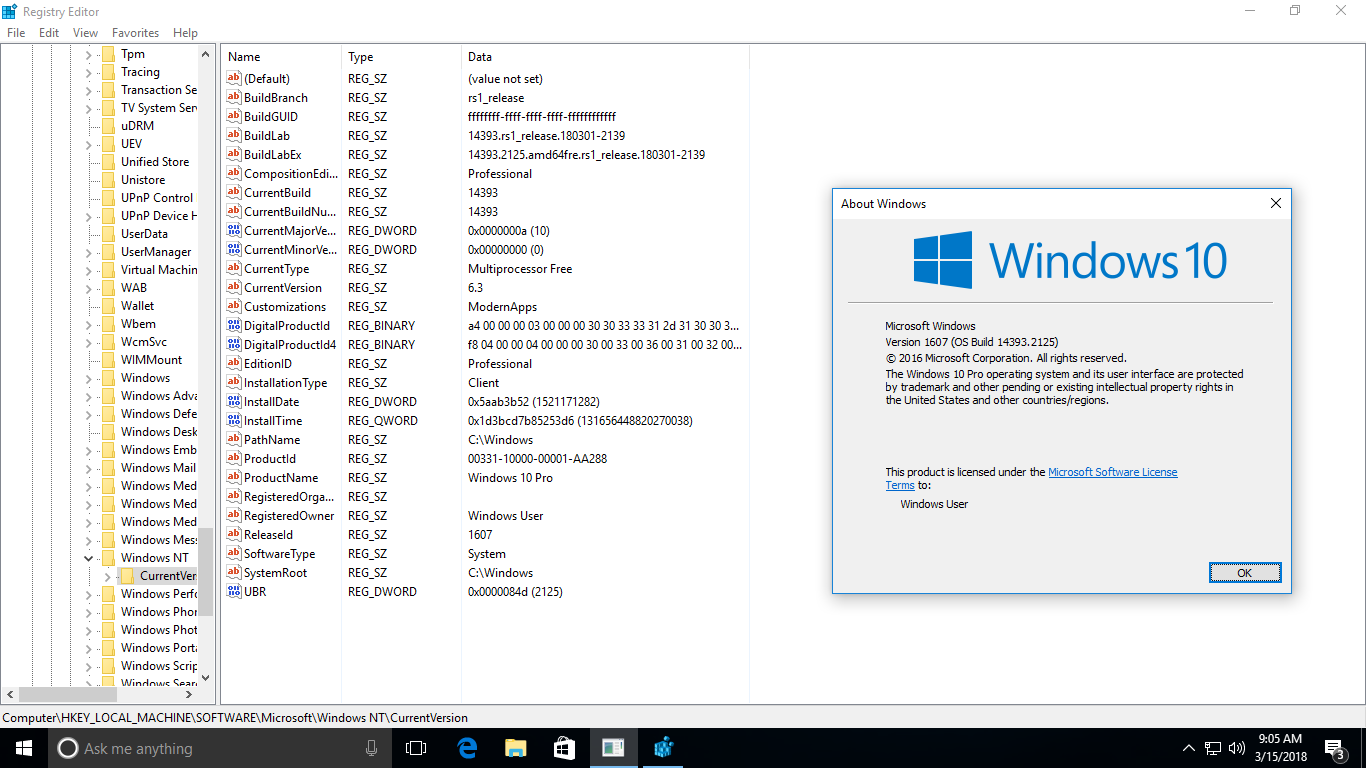Open File Explorer from taskbar
Screen dimensions: 1366x768
[515, 748]
